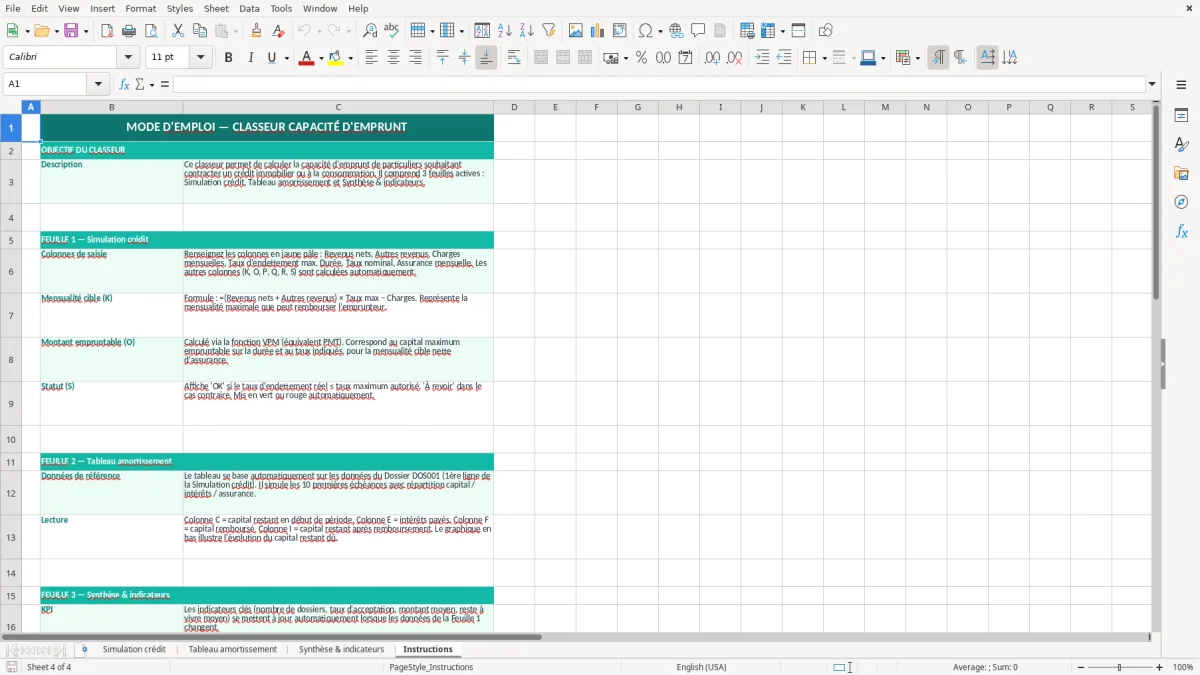
Task: Open Print Preview
Action: pos(149,31)
